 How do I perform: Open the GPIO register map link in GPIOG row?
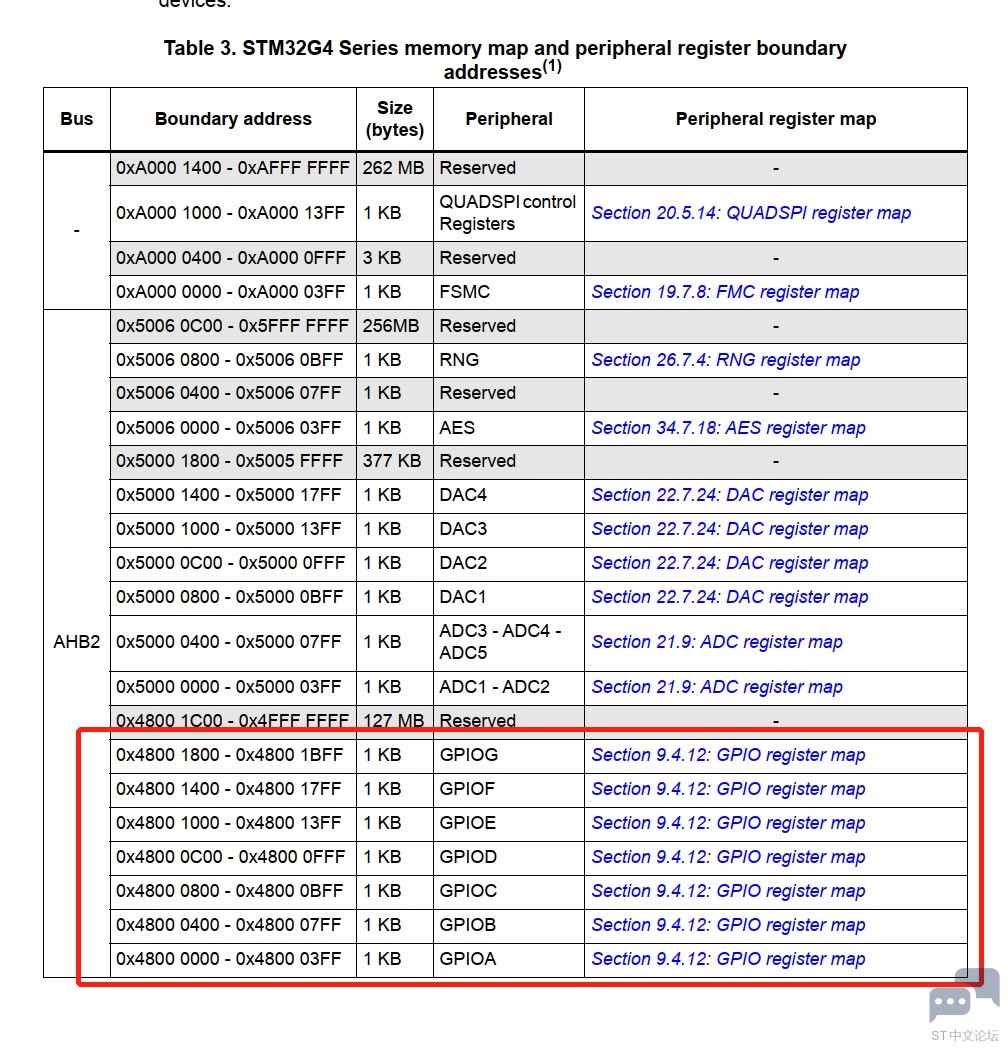pyautogui.click(x=728, y=755)
